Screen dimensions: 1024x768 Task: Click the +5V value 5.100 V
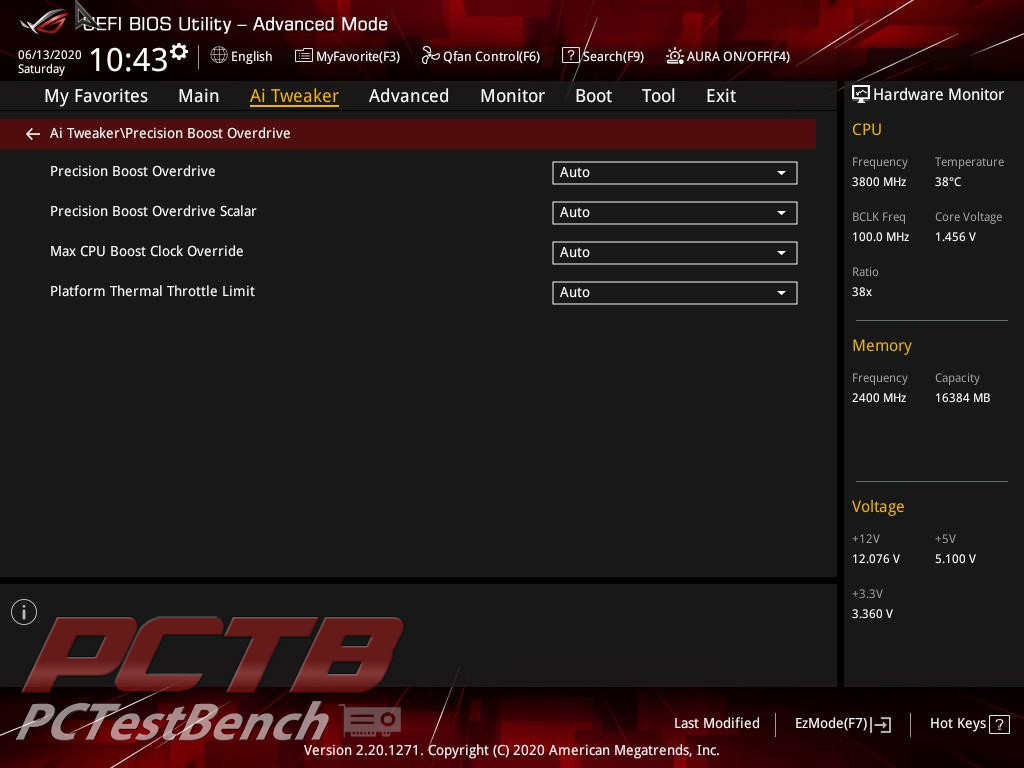[955, 559]
